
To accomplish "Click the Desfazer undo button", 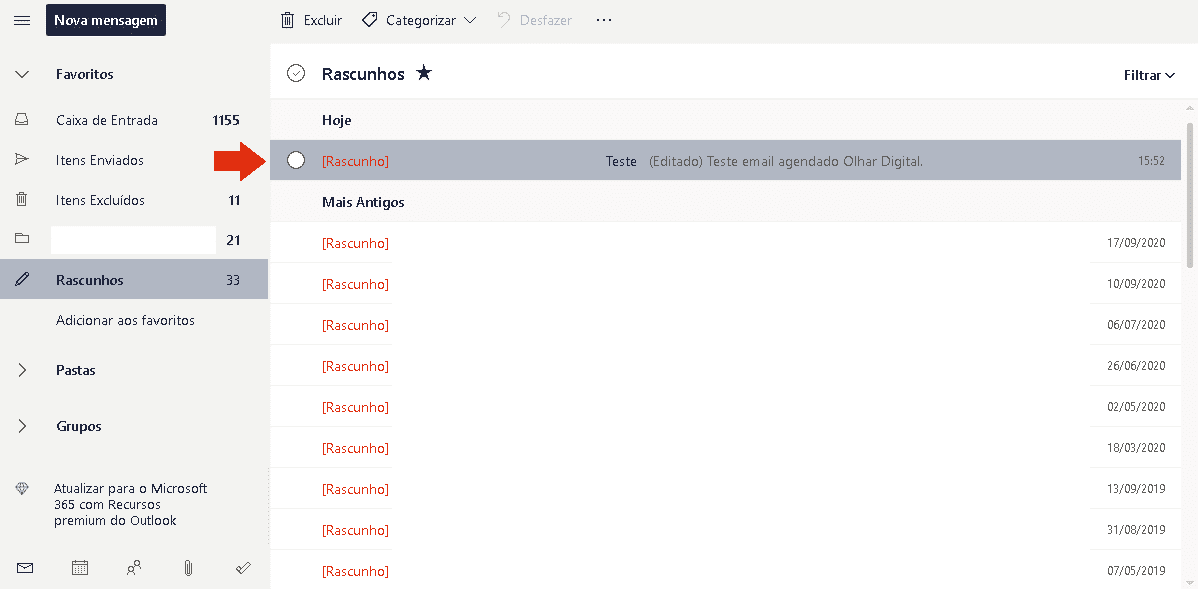I will pos(535,21).
